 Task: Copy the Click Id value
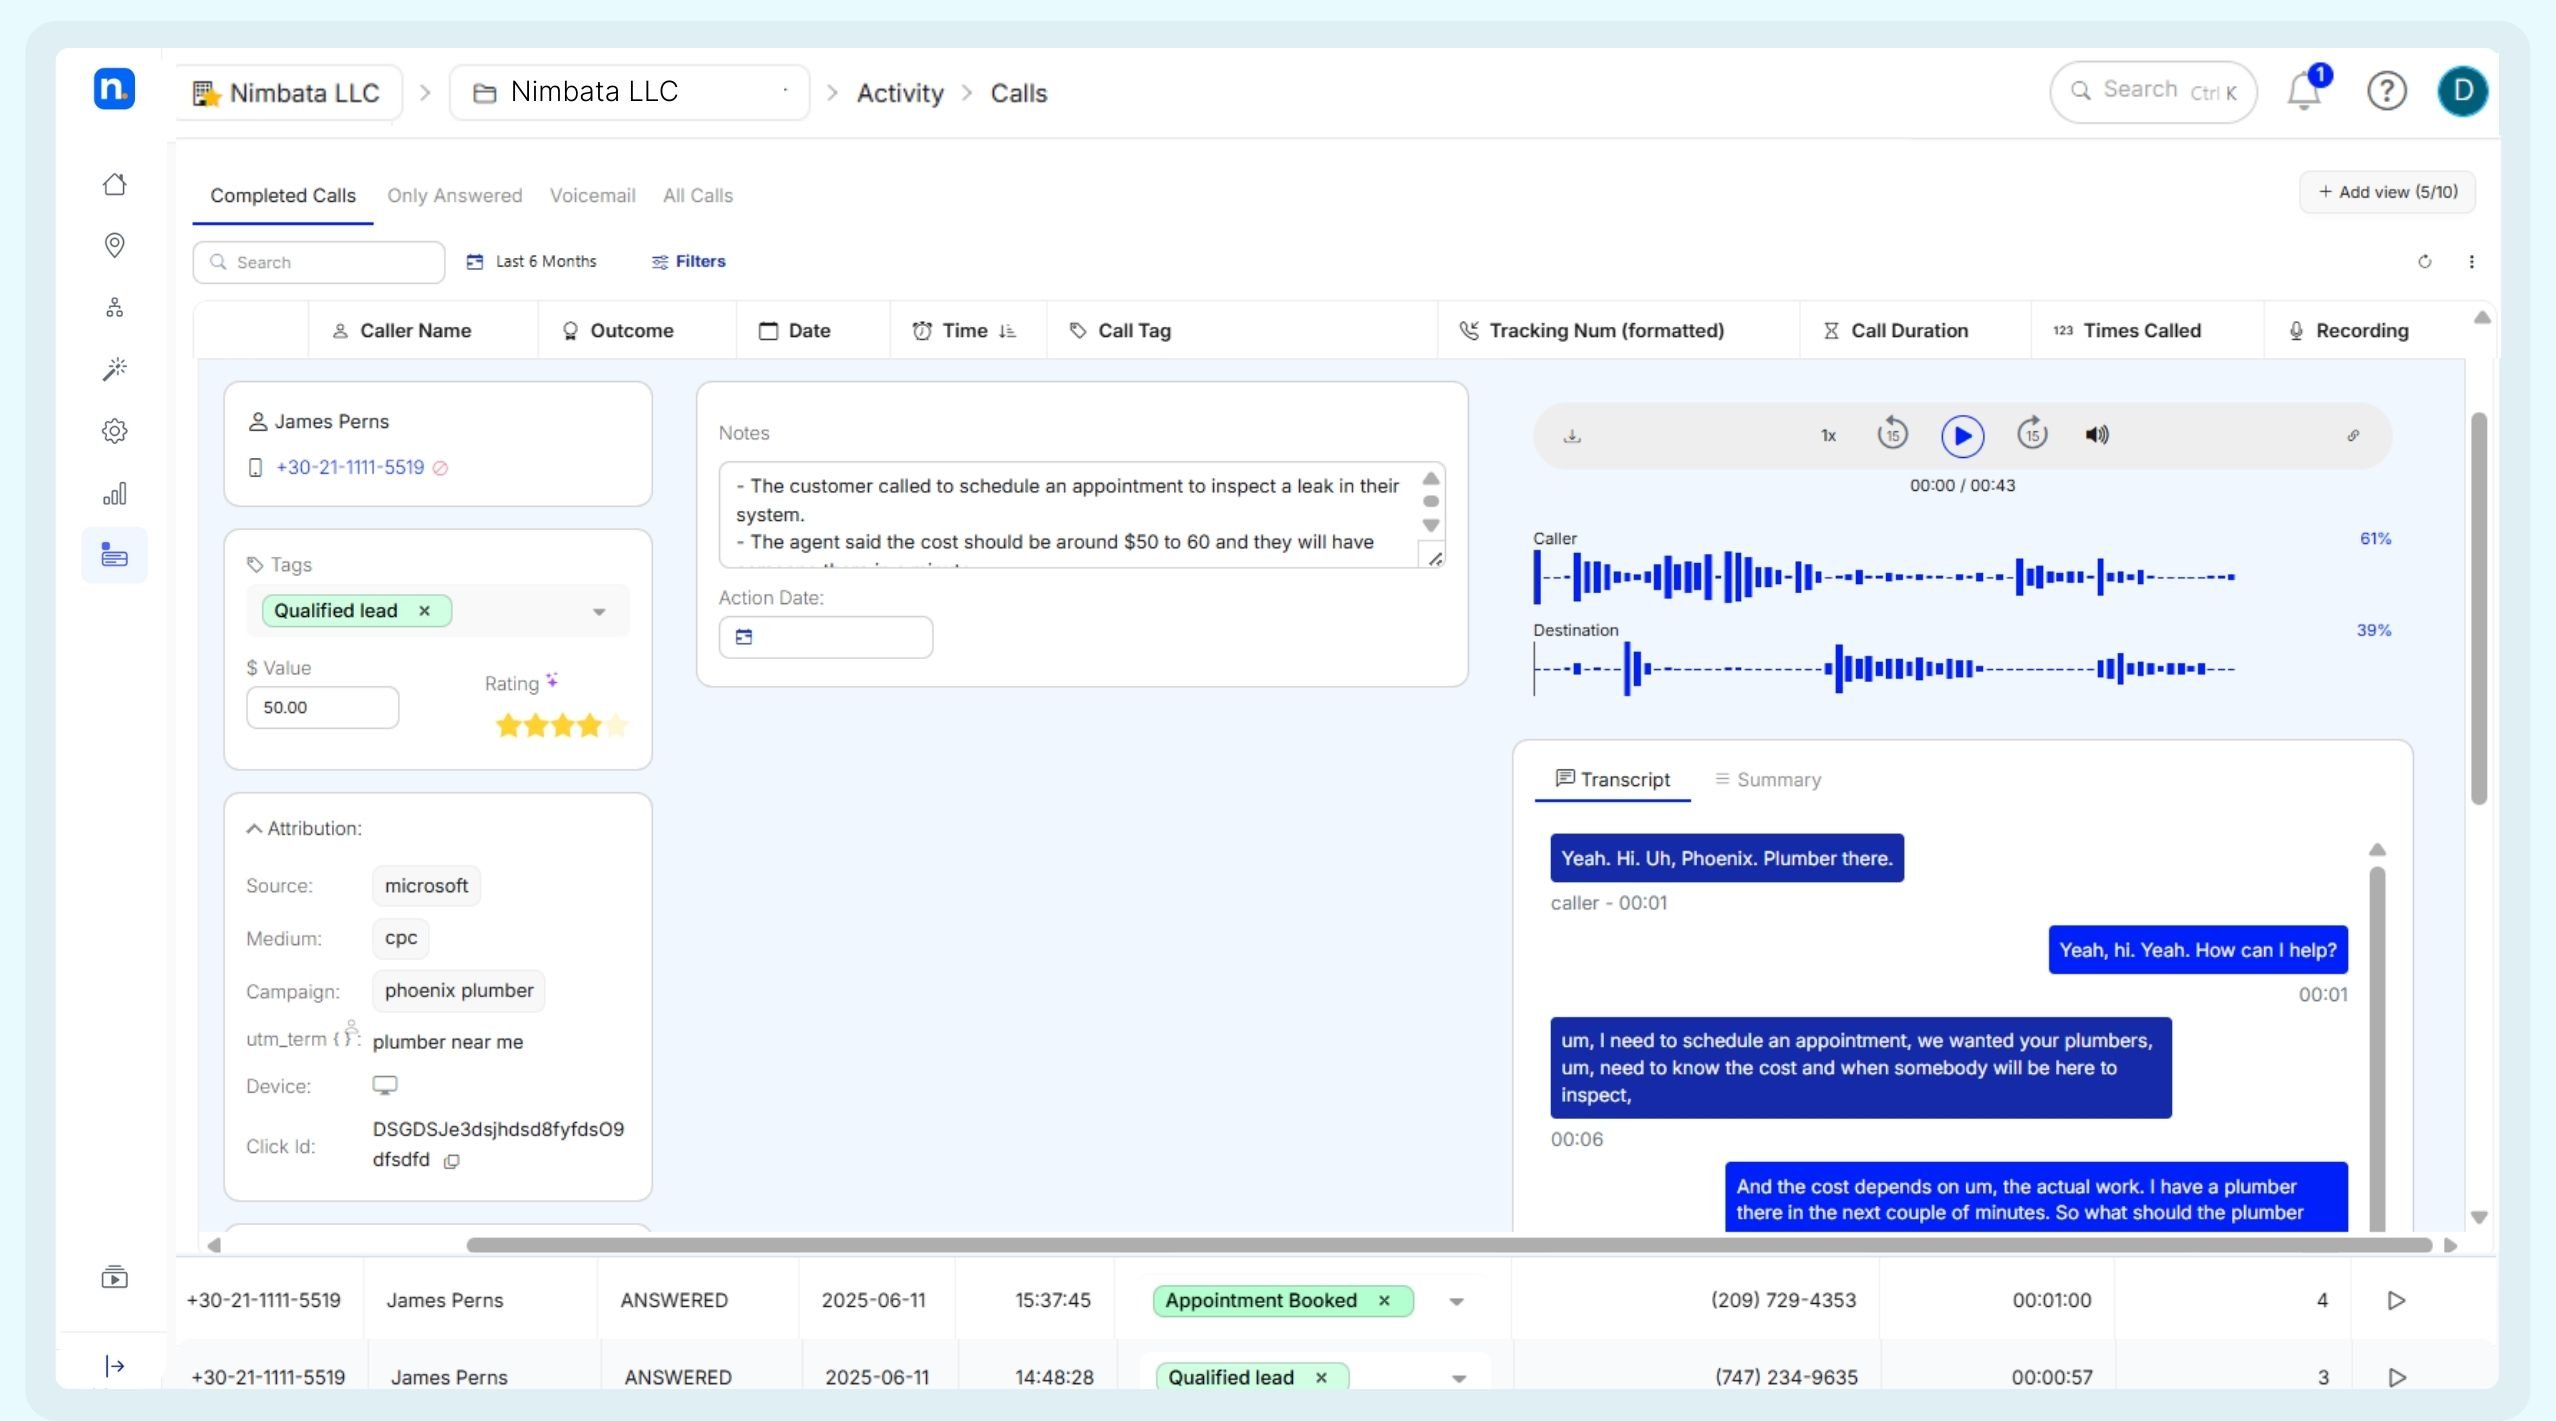(452, 1161)
